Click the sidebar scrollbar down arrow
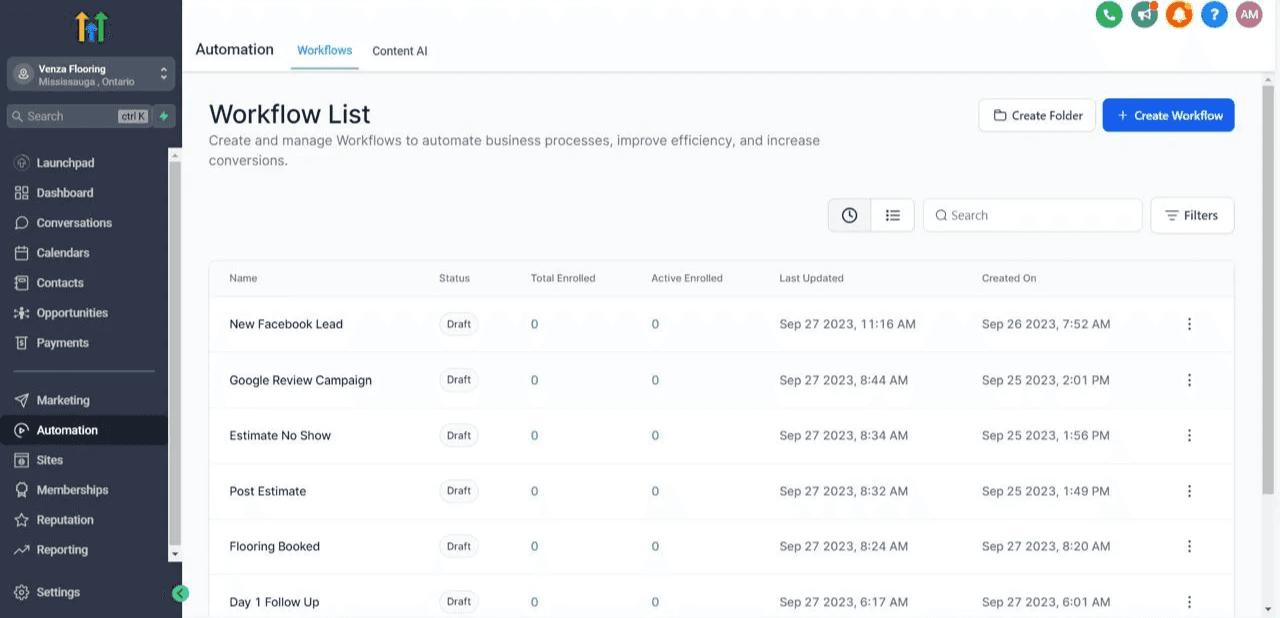 175,553
